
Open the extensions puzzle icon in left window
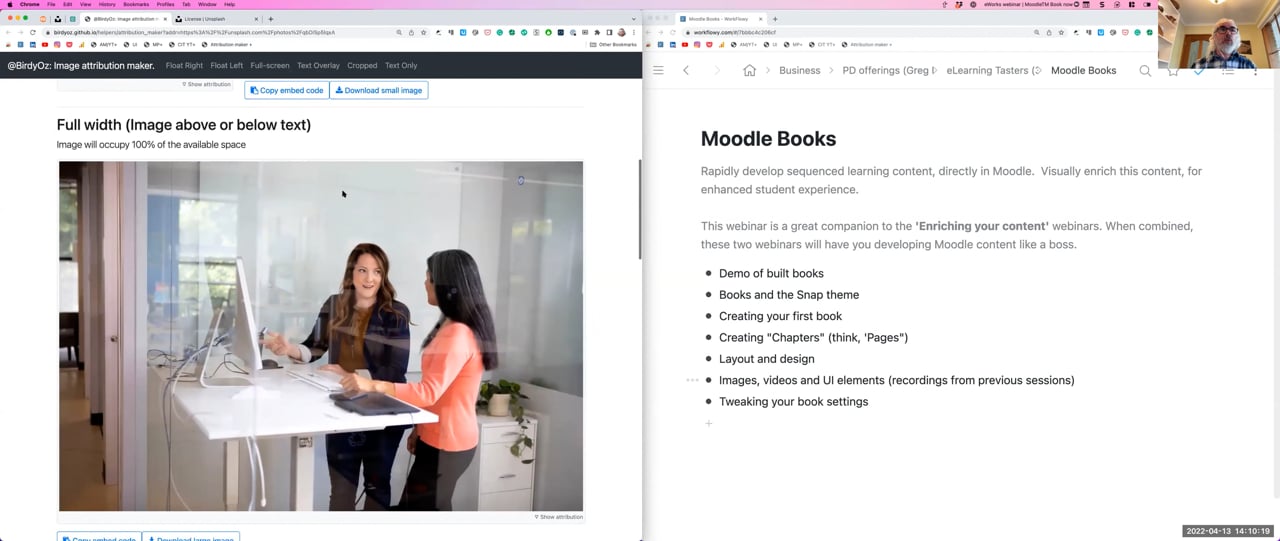click(x=596, y=32)
